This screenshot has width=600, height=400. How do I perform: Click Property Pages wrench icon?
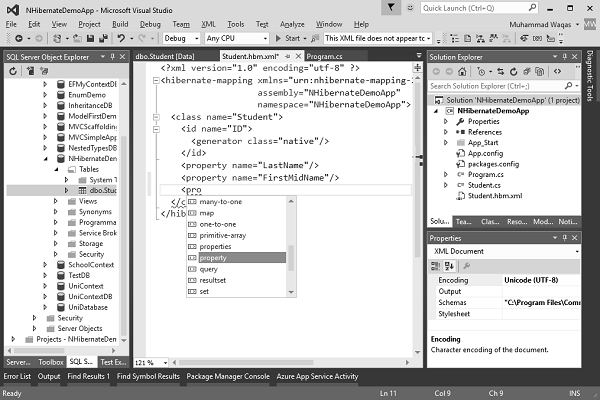point(466,266)
